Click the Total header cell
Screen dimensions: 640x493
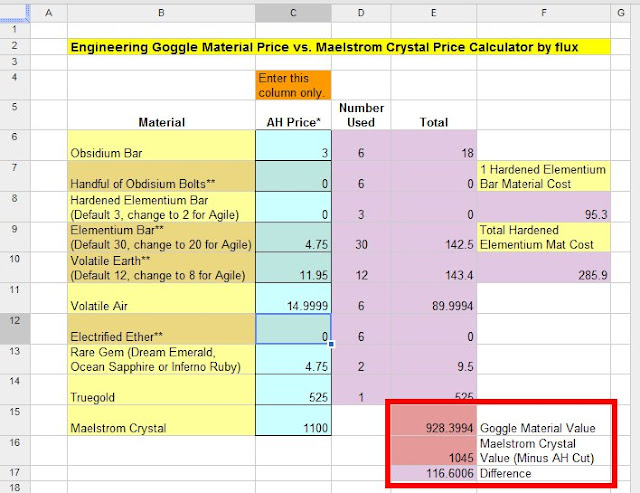[x=433, y=115]
